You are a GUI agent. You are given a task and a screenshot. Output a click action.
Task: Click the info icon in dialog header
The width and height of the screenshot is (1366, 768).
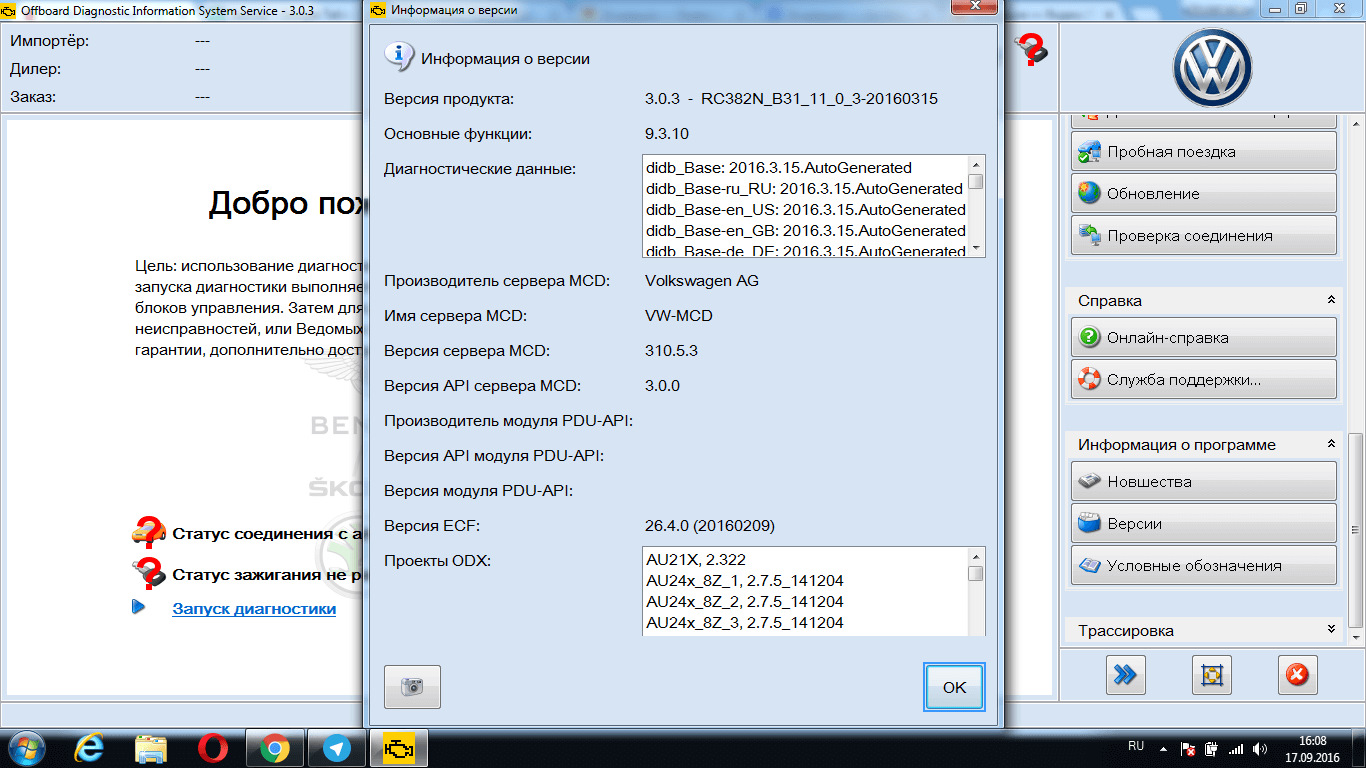[x=399, y=56]
